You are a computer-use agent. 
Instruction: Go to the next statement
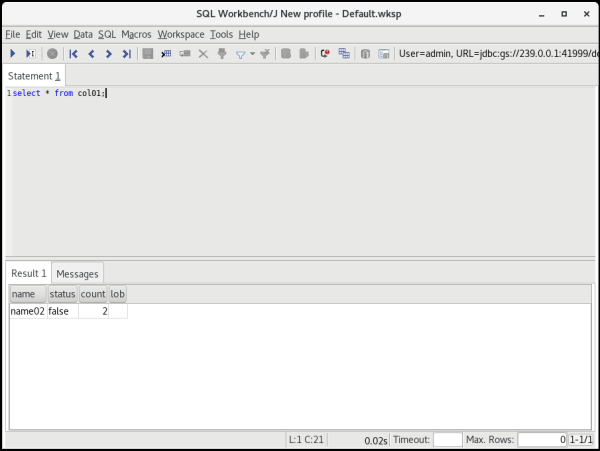(109, 54)
